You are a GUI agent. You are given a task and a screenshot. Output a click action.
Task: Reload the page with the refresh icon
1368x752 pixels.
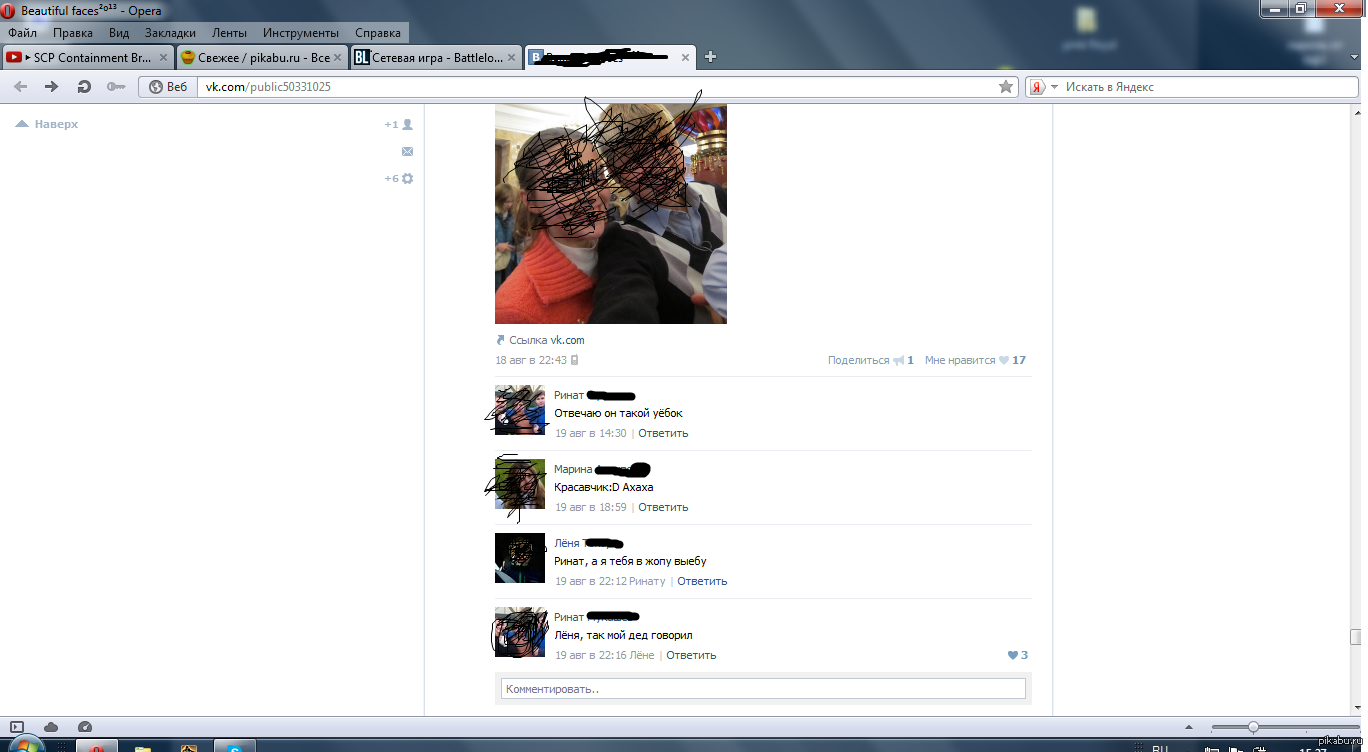84,87
